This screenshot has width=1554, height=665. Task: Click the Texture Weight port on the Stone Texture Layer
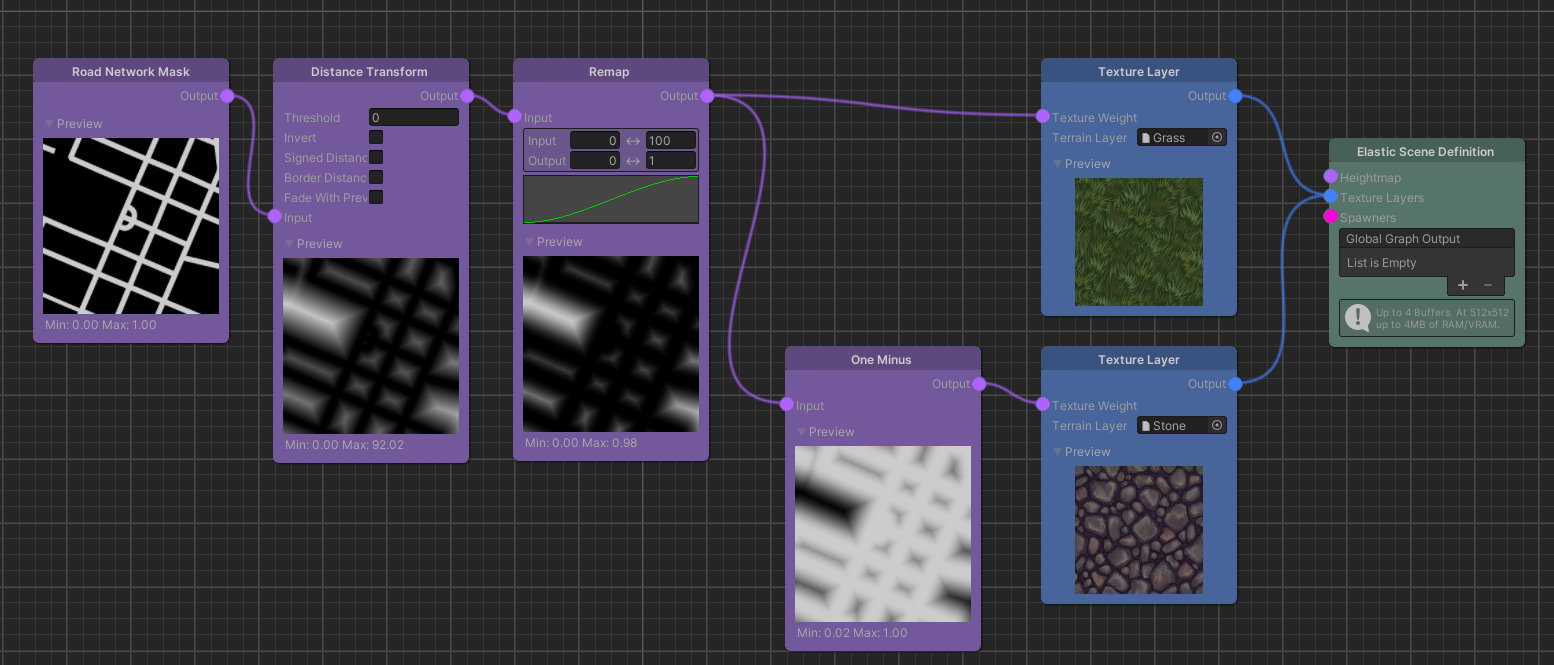(1043, 405)
